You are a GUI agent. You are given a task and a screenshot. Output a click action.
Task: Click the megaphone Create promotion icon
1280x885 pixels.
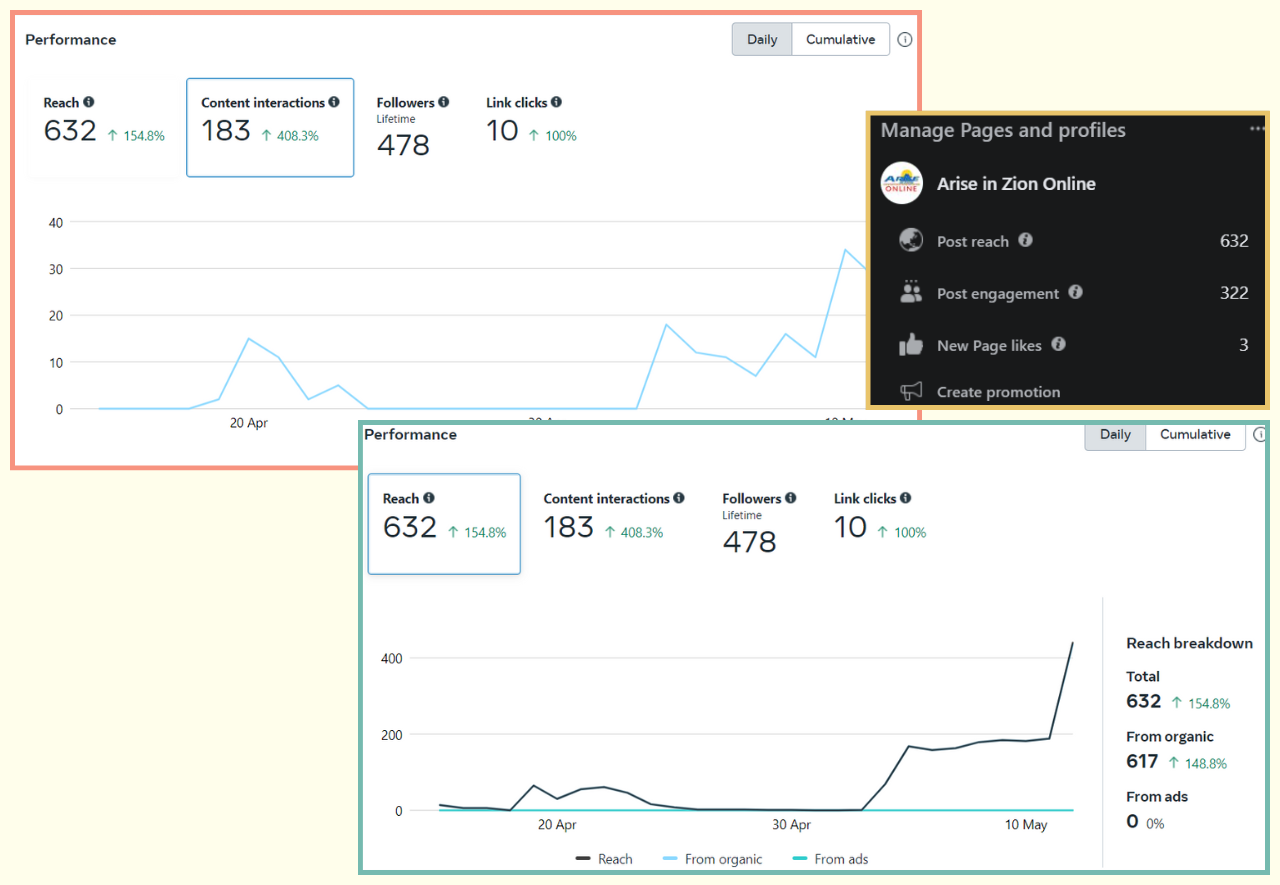[911, 391]
